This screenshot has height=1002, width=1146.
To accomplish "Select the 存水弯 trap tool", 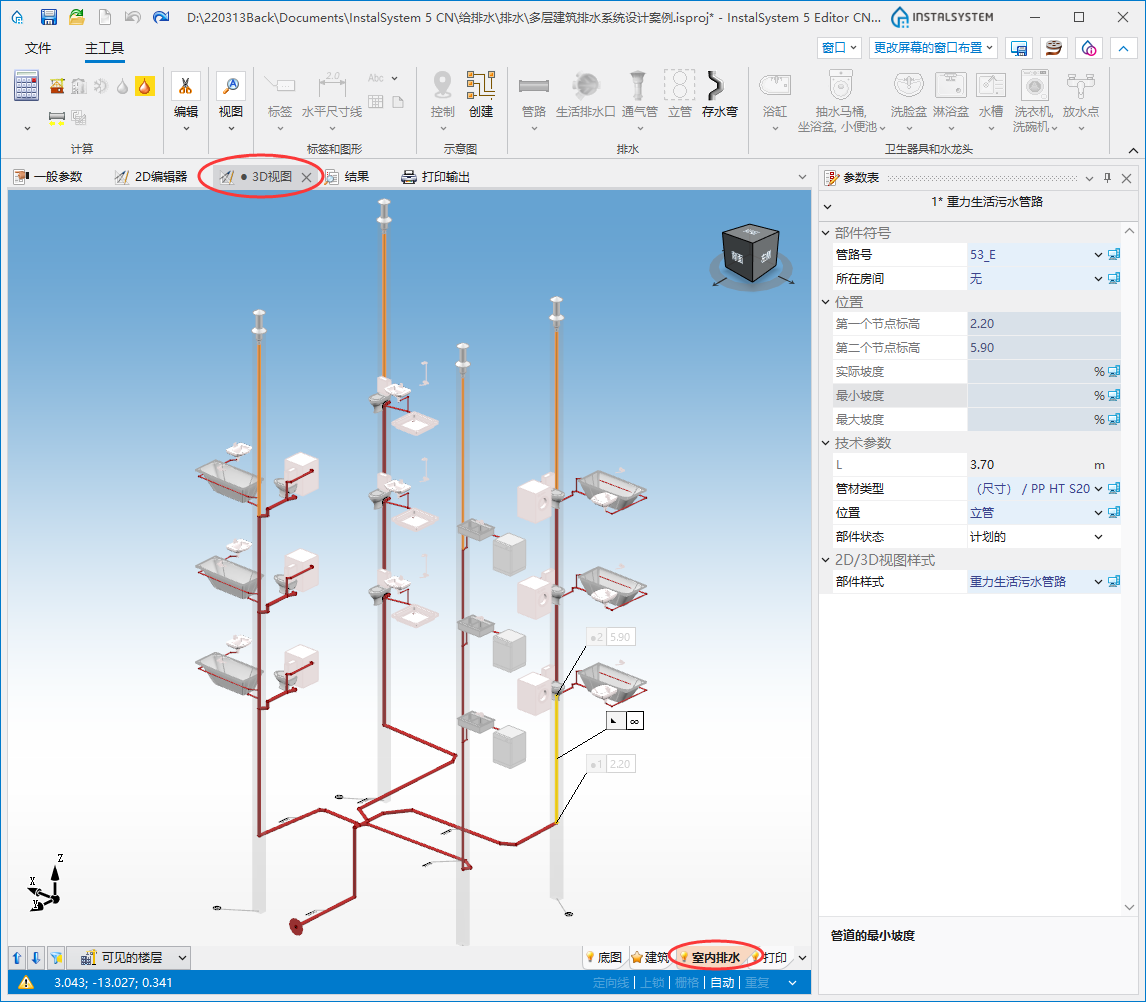I will point(719,95).
